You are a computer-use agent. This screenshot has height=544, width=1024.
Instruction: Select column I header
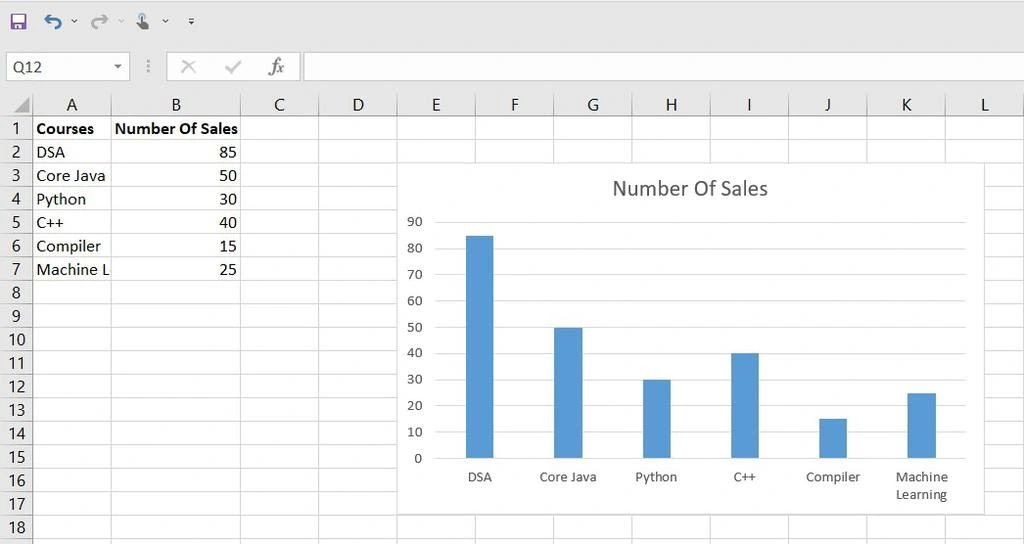[750, 104]
